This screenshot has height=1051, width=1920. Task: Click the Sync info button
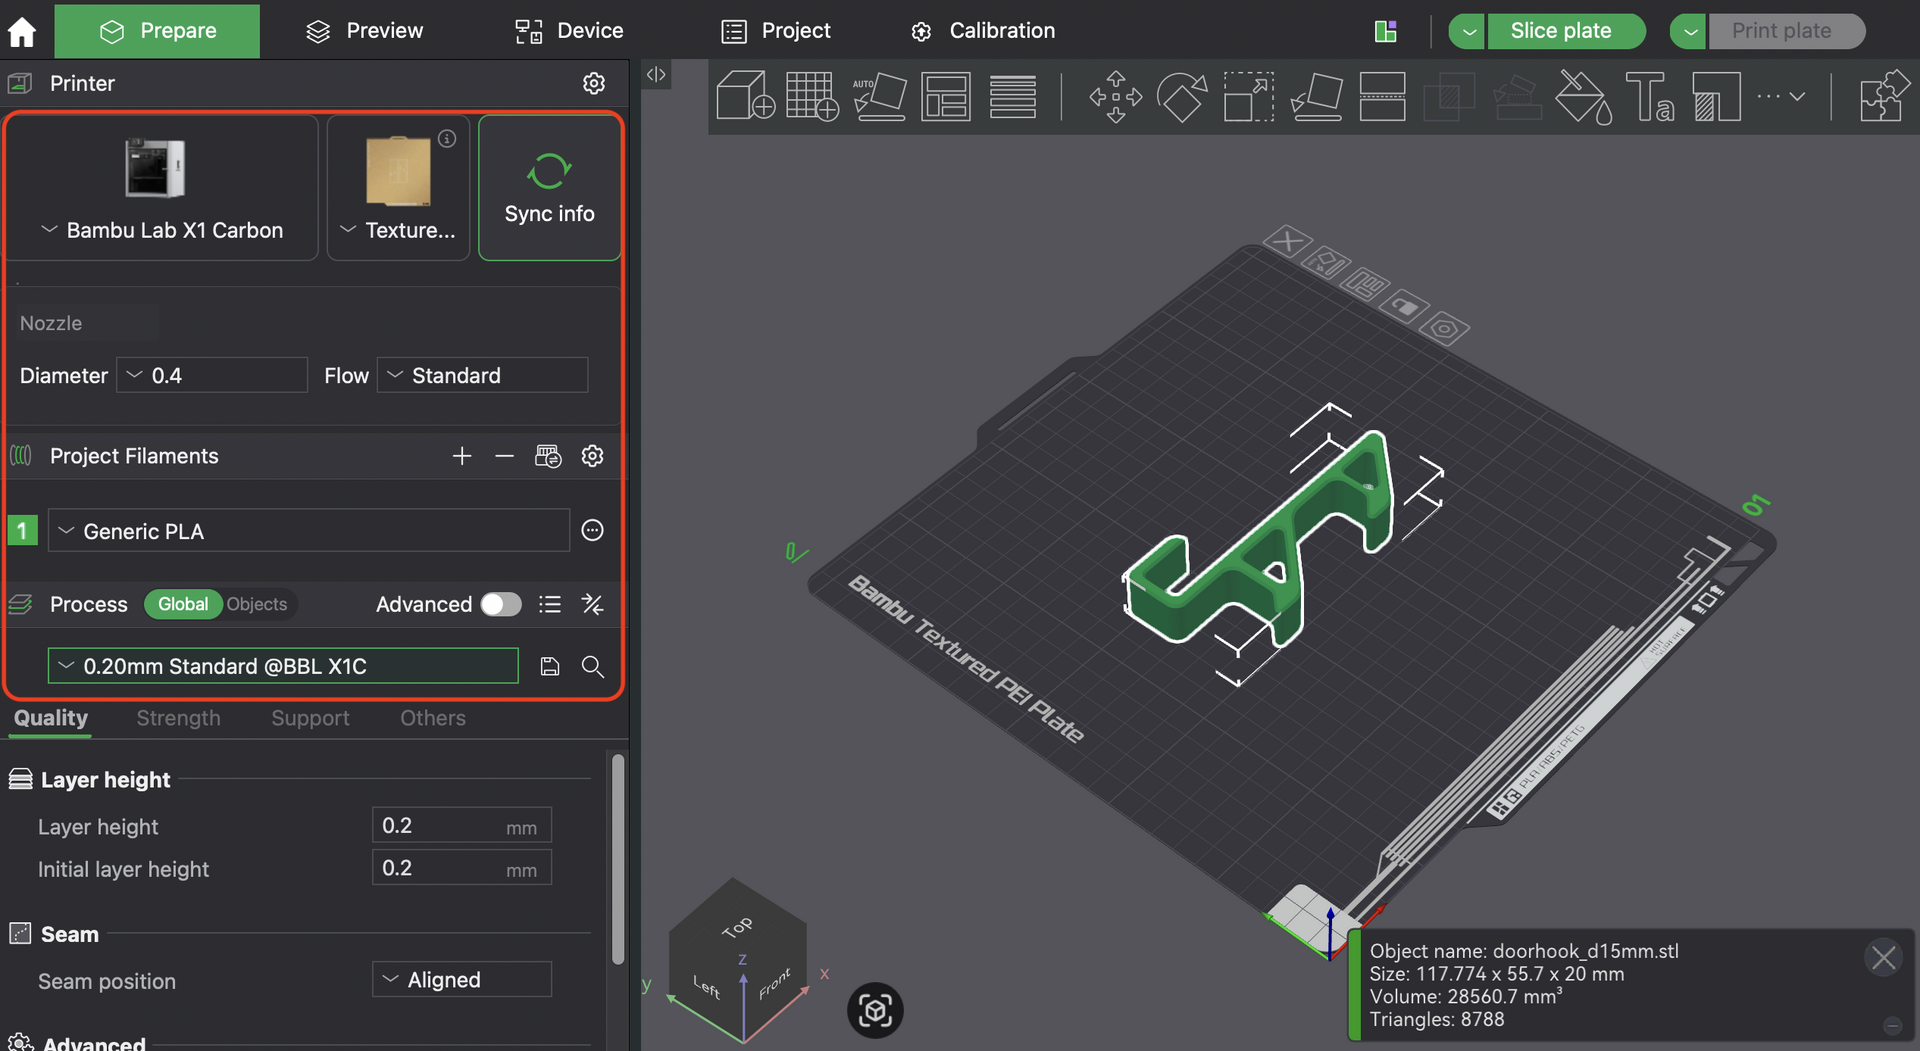pos(549,188)
